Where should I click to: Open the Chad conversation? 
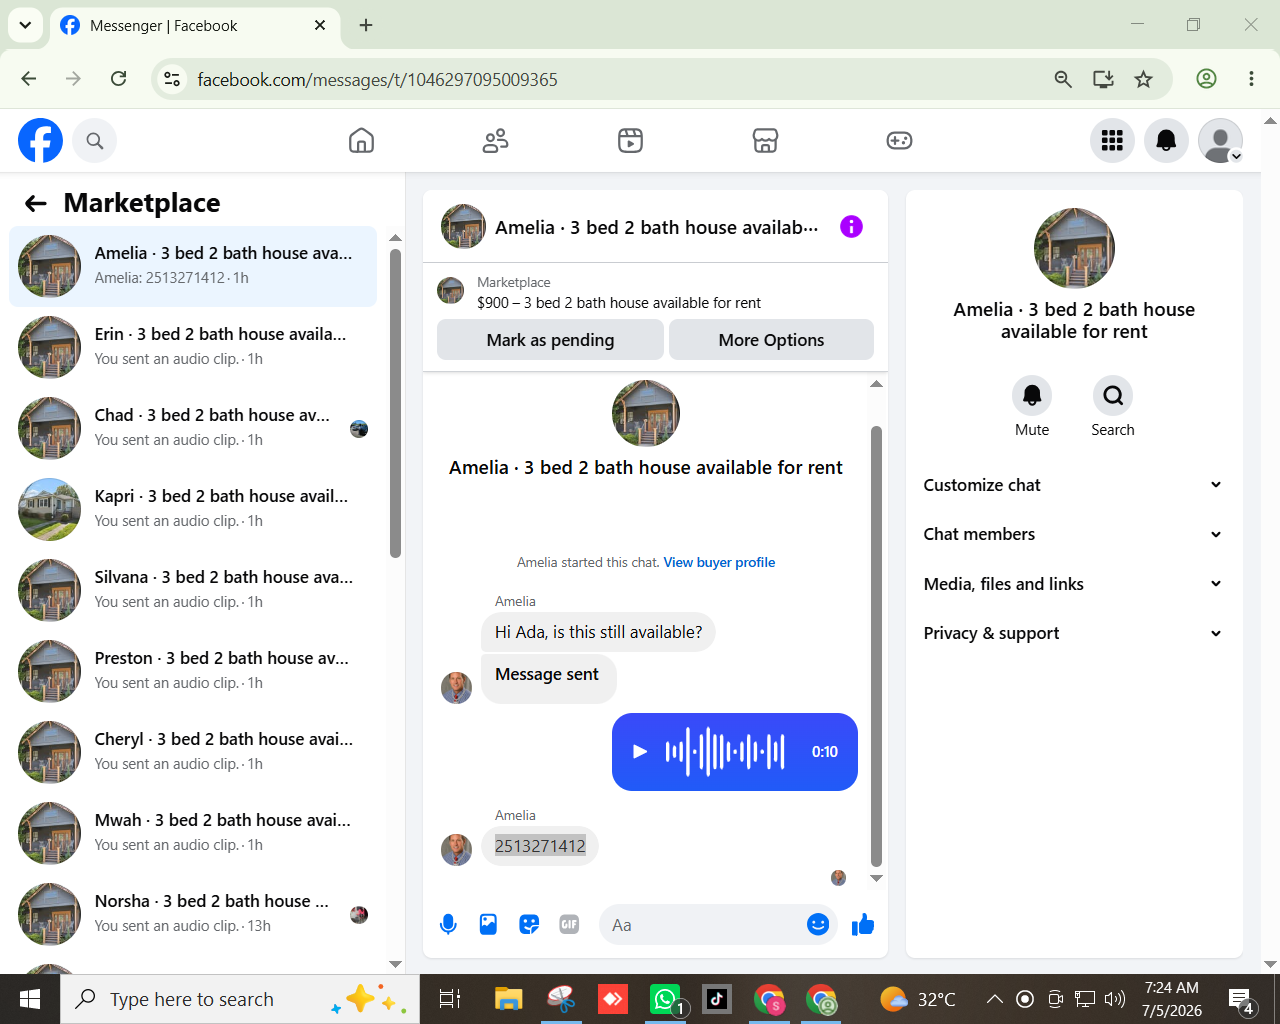pos(193,428)
